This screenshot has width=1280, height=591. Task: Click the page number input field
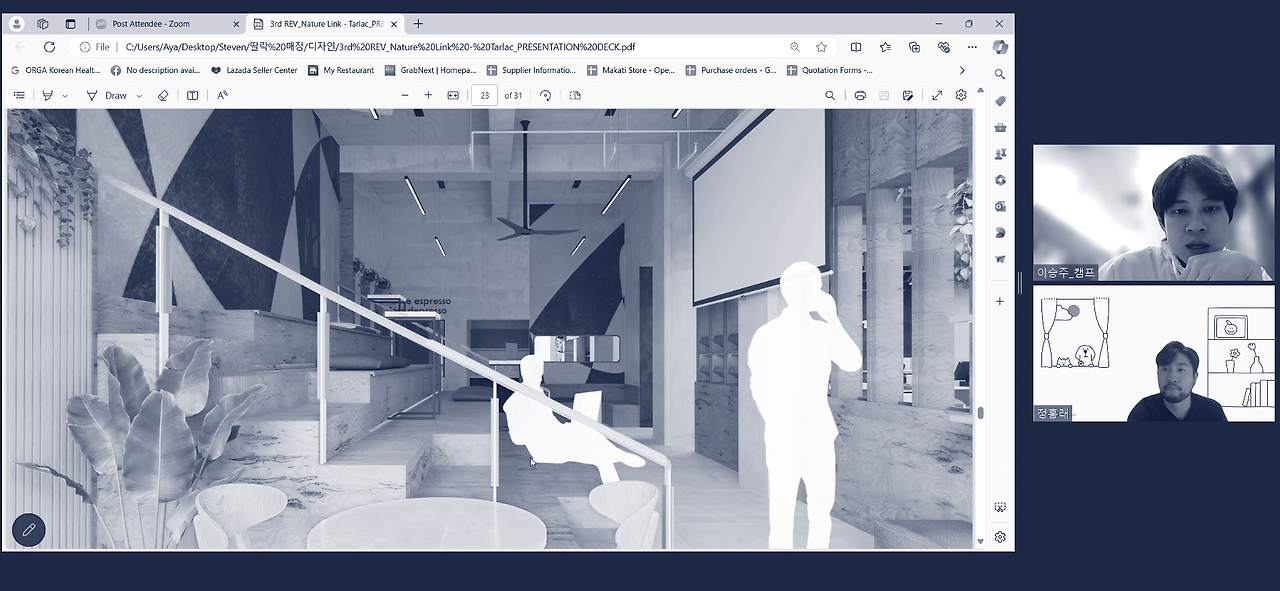coord(484,95)
